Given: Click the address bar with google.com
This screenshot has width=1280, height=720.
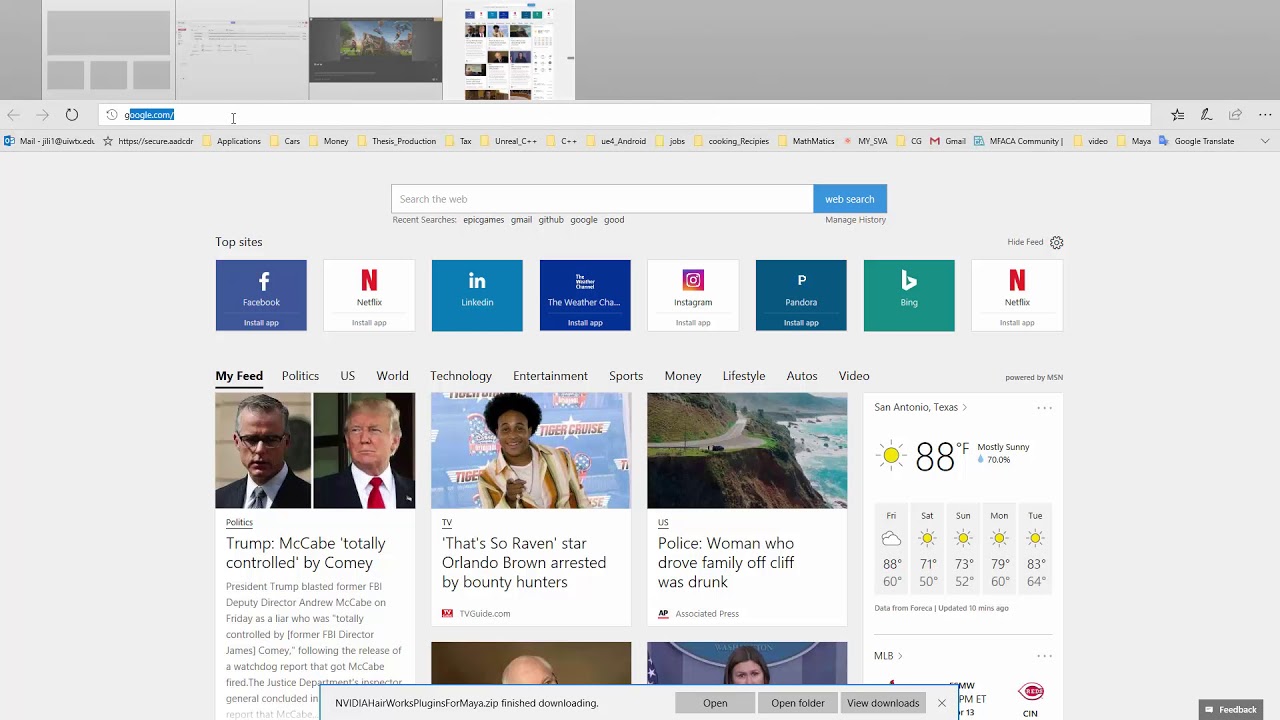Looking at the screenshot, I should point(625,115).
